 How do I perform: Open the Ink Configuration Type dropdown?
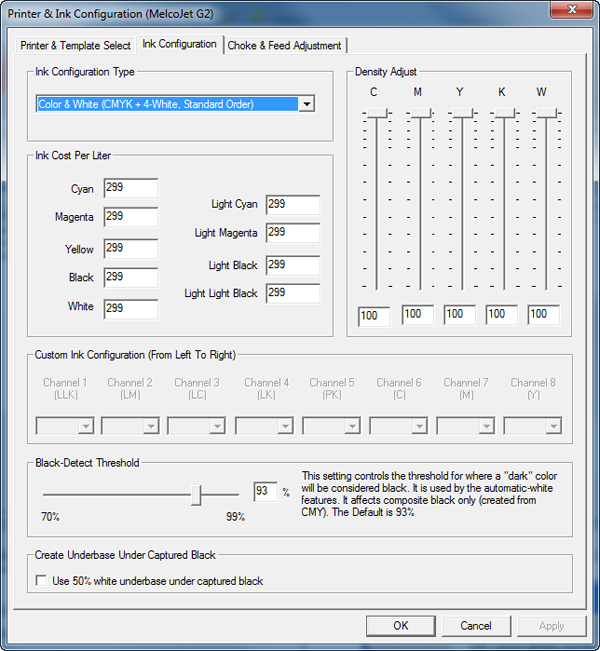tap(307, 104)
